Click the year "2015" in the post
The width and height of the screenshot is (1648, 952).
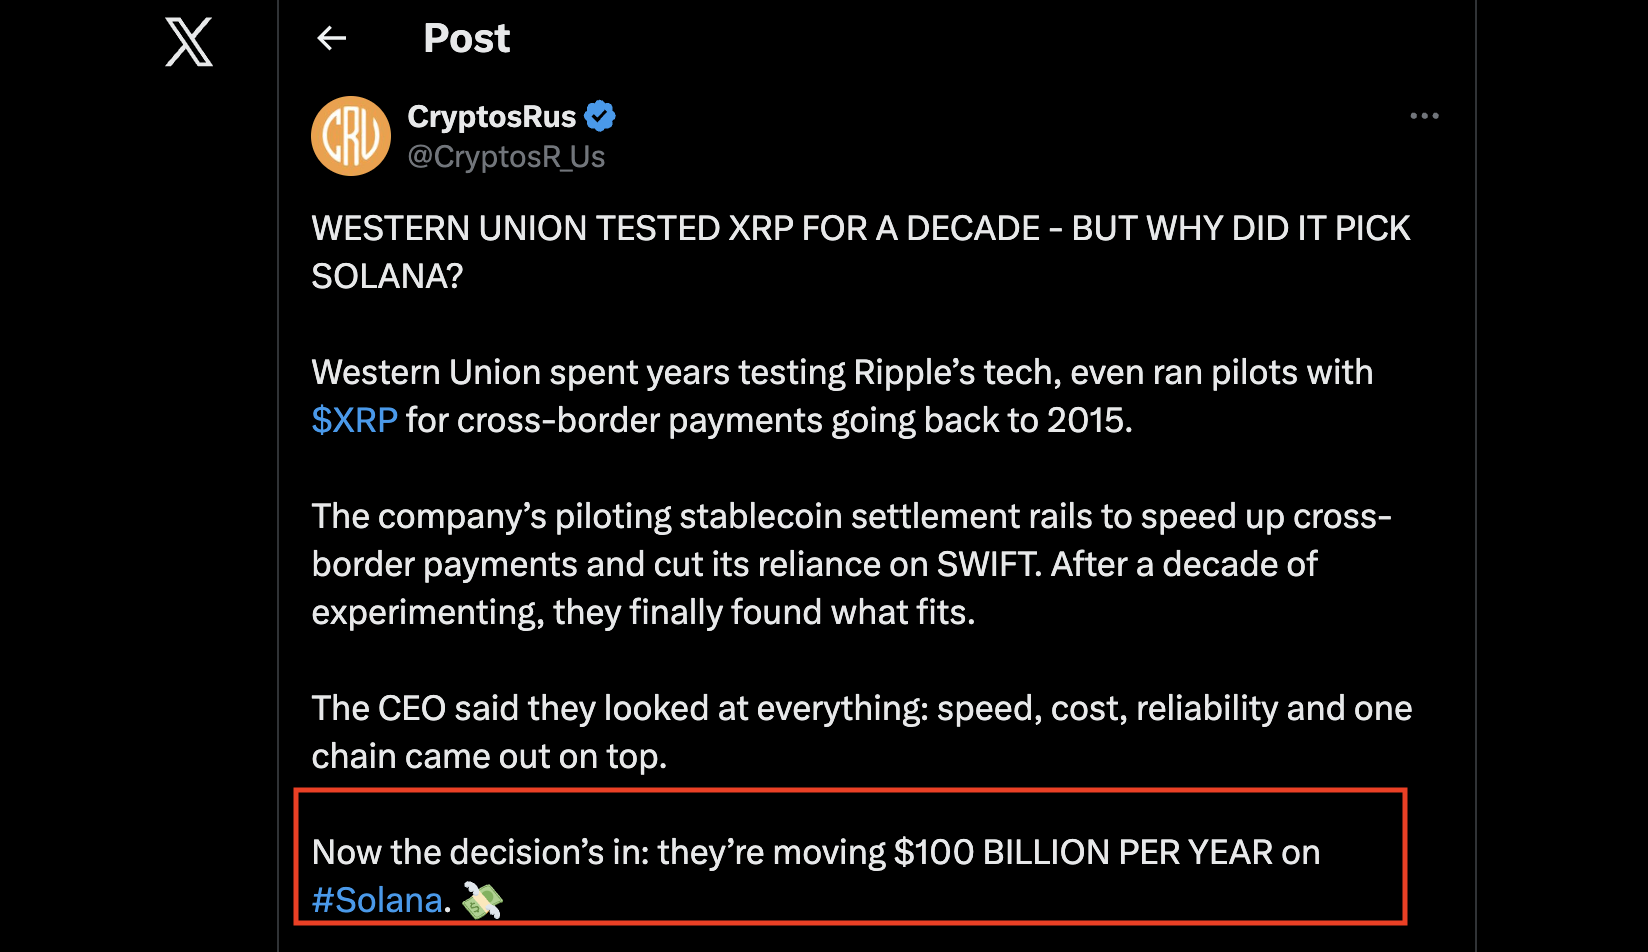coord(1087,421)
